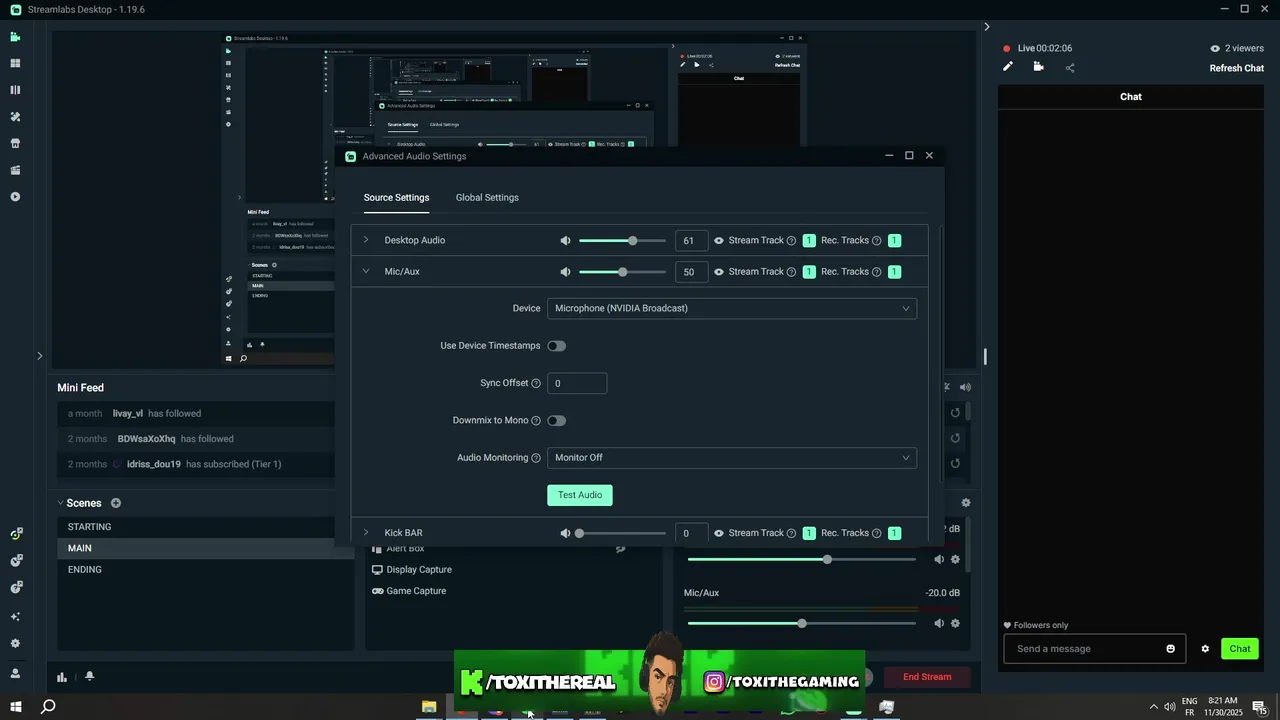This screenshot has width=1280, height=720.
Task: Mute Mini Feed alerts speaker icon
Action: 966,387
